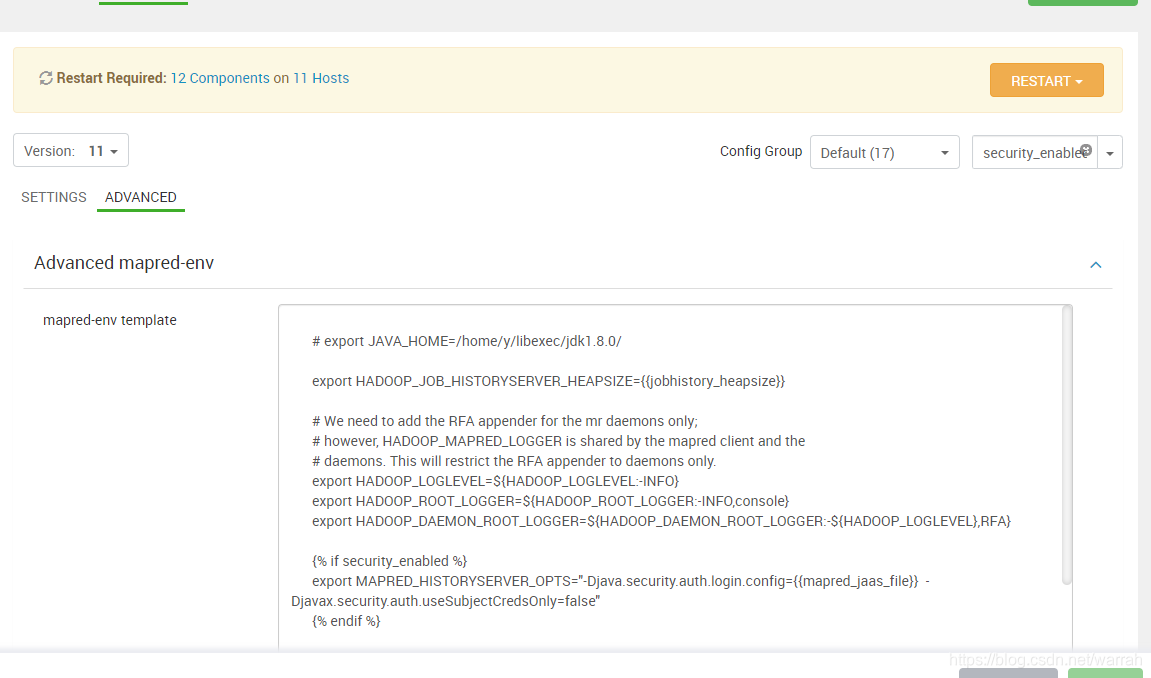The width and height of the screenshot is (1151, 678).
Task: Select the ADVANCED tab
Action: coord(140,197)
